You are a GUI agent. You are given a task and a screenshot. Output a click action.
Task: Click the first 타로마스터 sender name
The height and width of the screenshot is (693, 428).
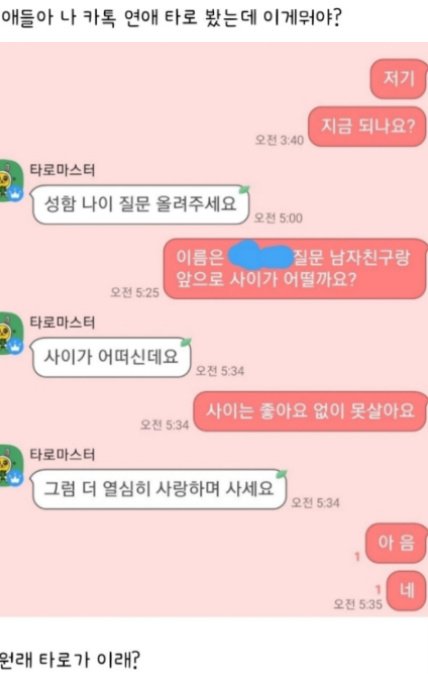coord(62,170)
